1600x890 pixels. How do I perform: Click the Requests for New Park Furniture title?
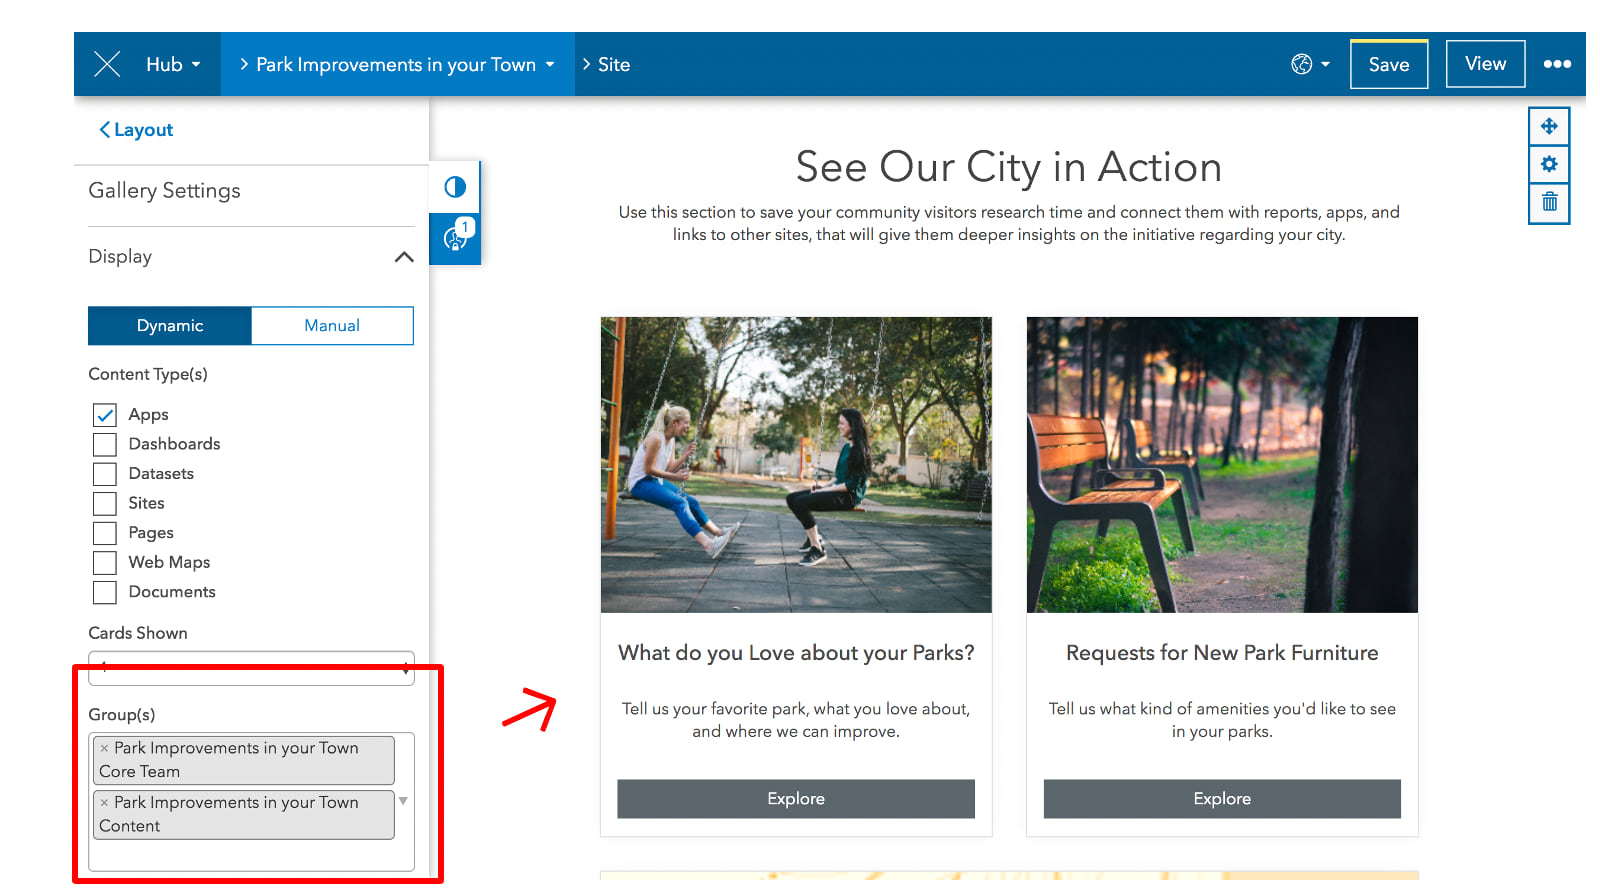click(1222, 653)
